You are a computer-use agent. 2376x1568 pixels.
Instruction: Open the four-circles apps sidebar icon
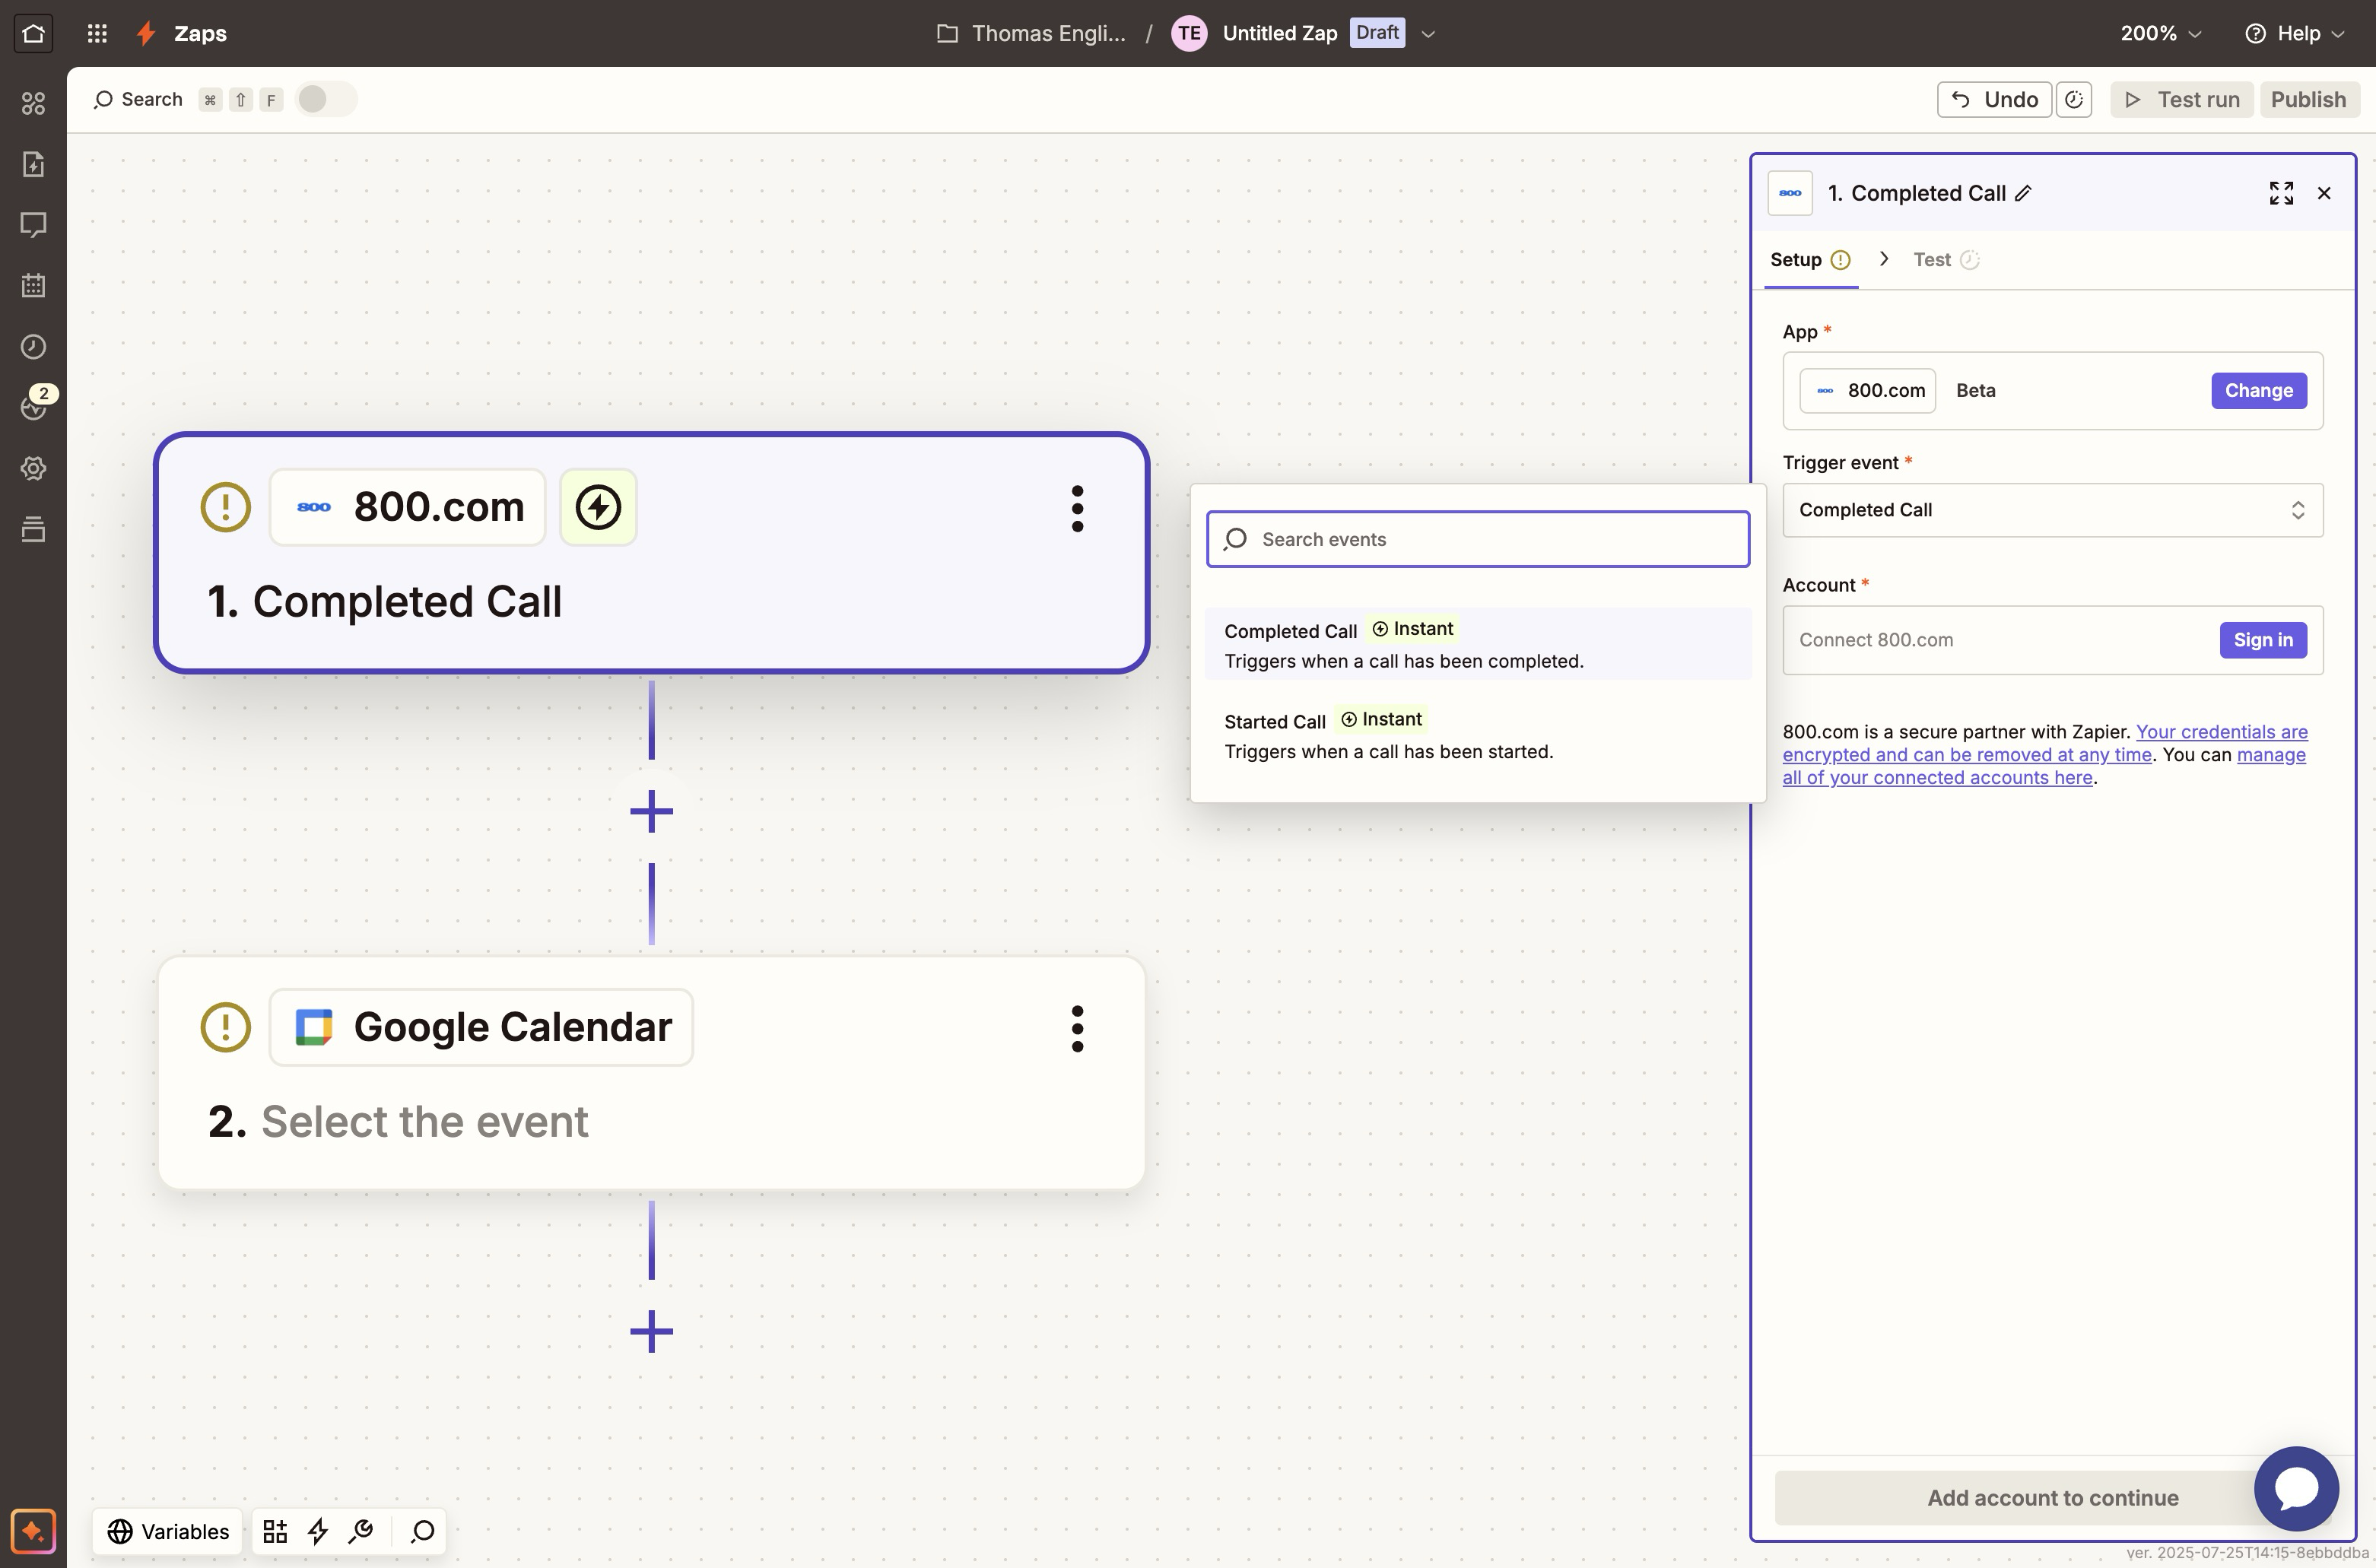33,103
